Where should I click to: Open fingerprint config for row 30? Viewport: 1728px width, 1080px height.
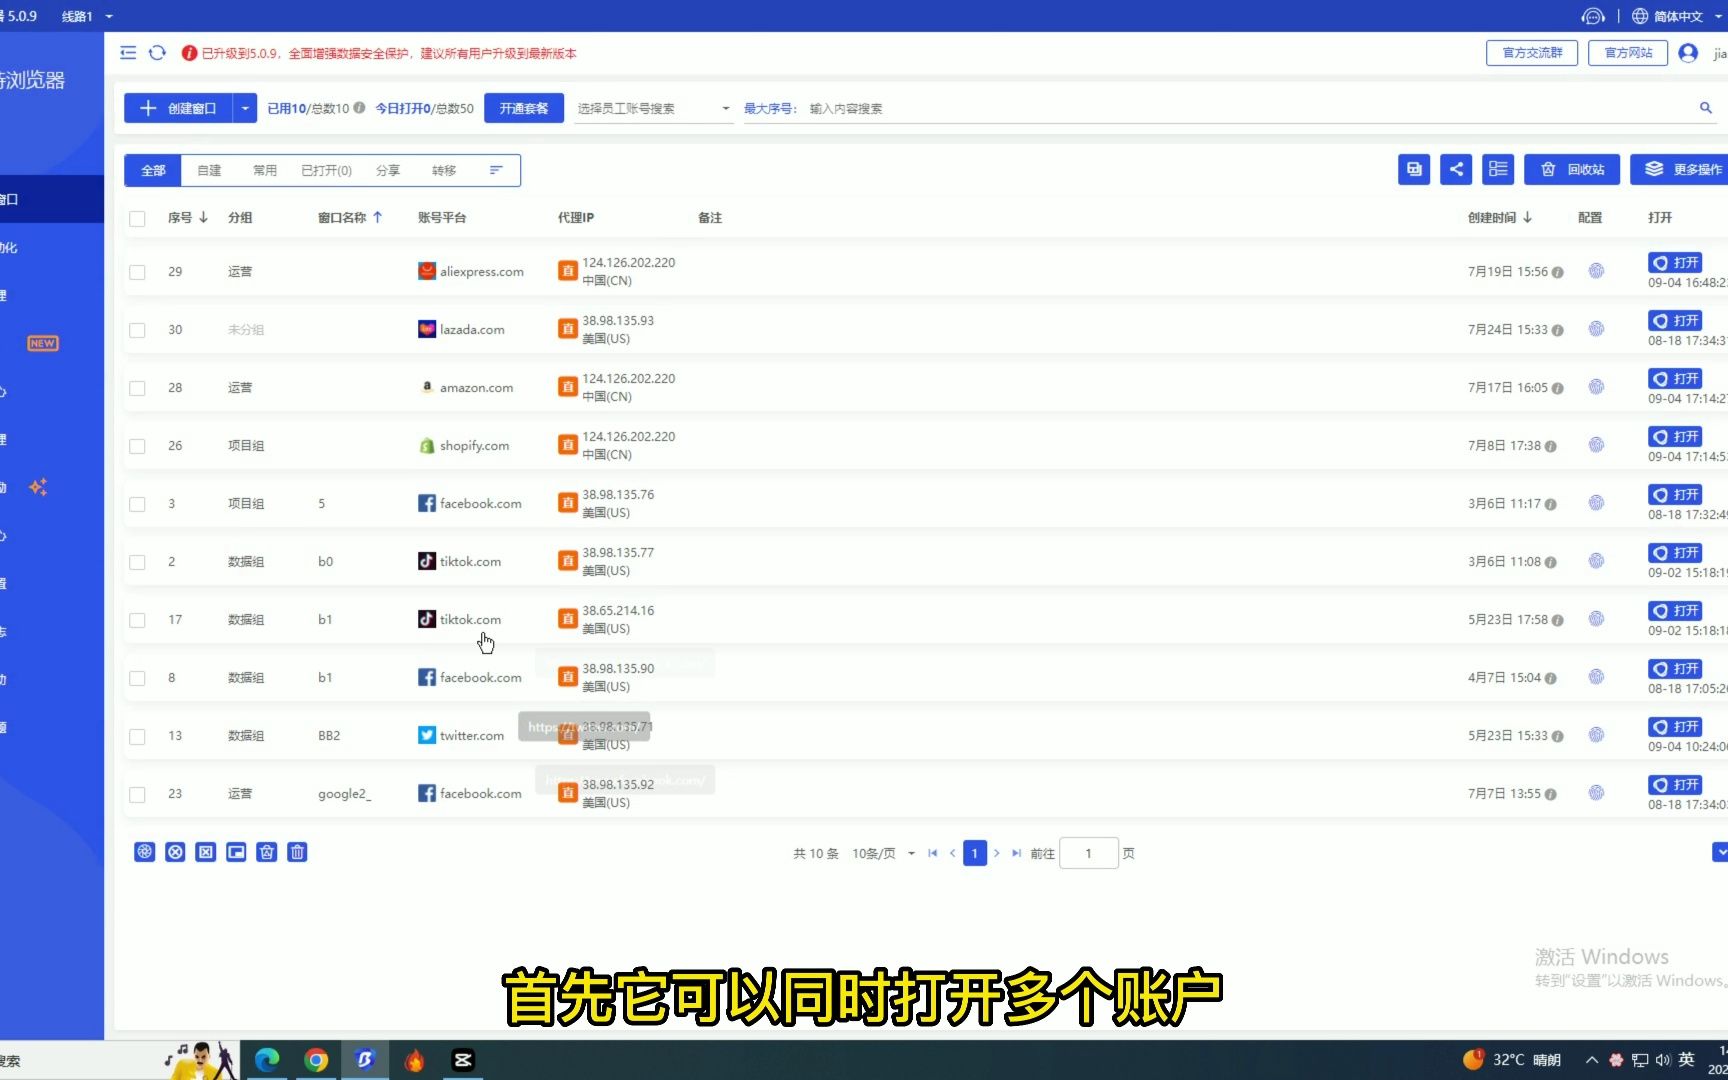[x=1596, y=329]
